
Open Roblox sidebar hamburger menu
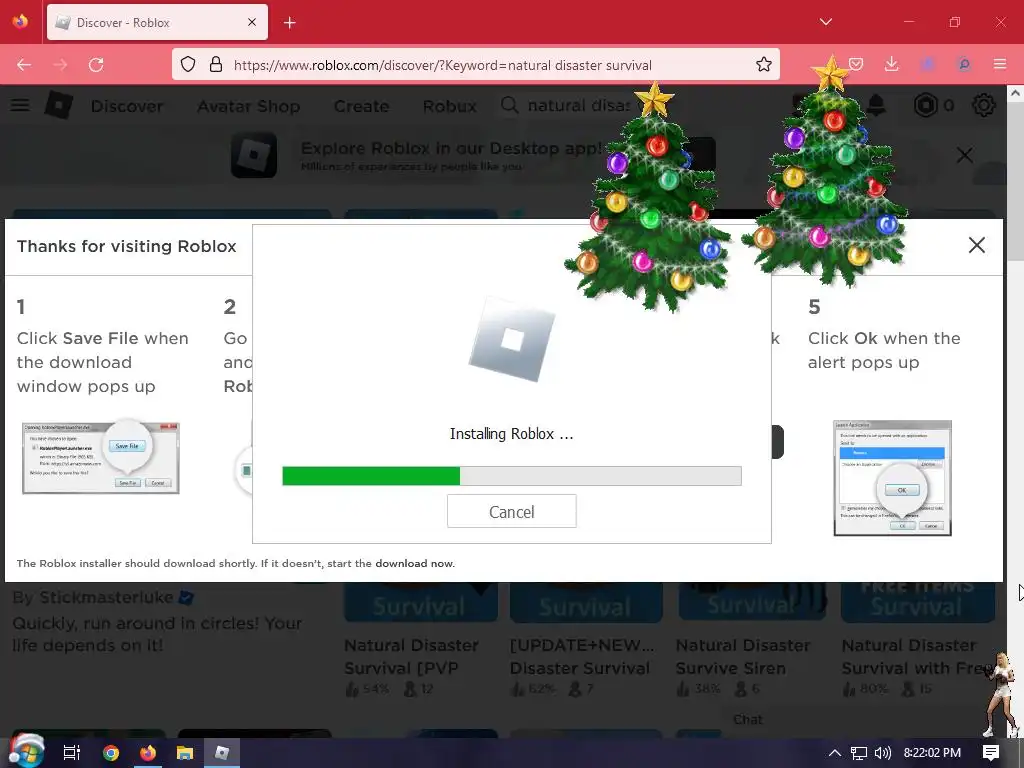(x=20, y=105)
